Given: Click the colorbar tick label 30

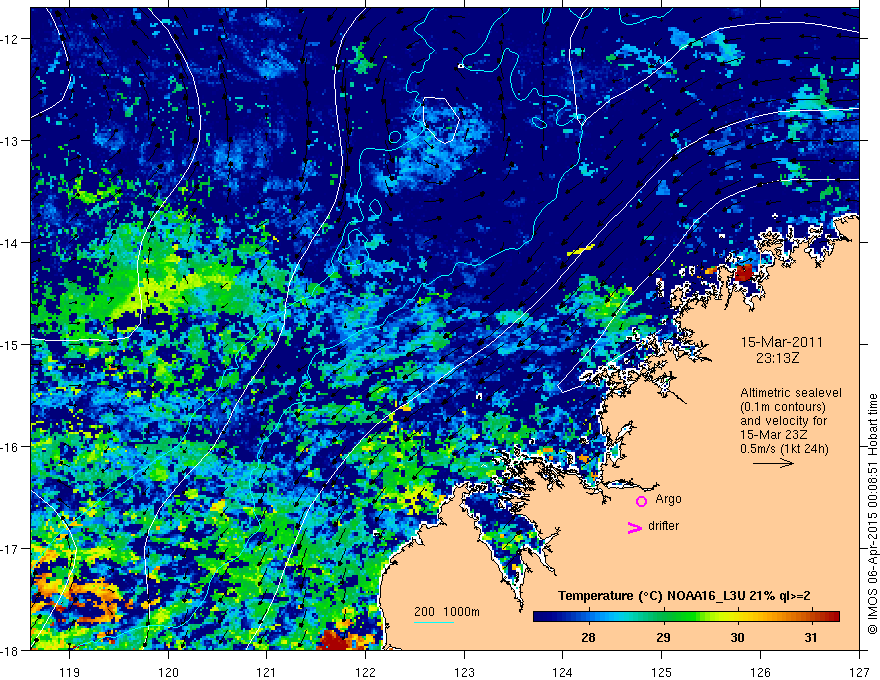Looking at the screenshot, I should tap(737, 637).
